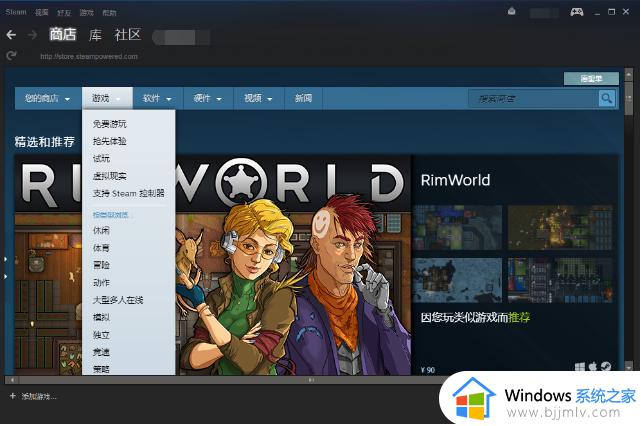Screen dimensions: 641x426
Task: Select 试玩 from the games dropdown
Action: point(101,159)
